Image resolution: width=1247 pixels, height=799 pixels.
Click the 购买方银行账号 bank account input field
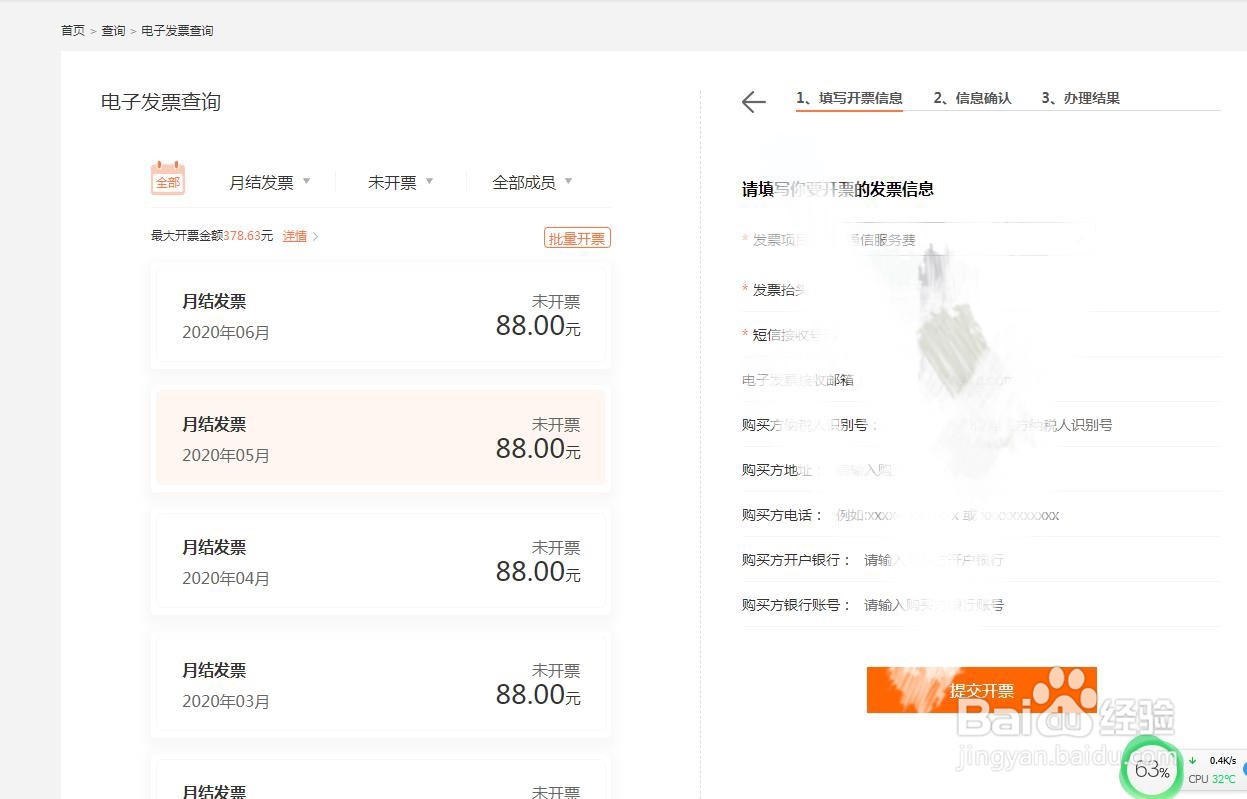(950, 604)
